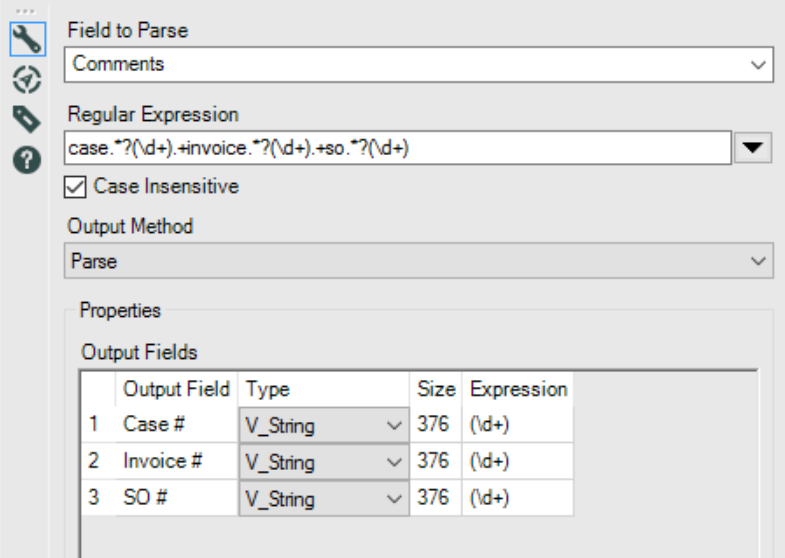785x558 pixels.
Task: Change the Type dropdown for Case #
Action: [x=323, y=425]
